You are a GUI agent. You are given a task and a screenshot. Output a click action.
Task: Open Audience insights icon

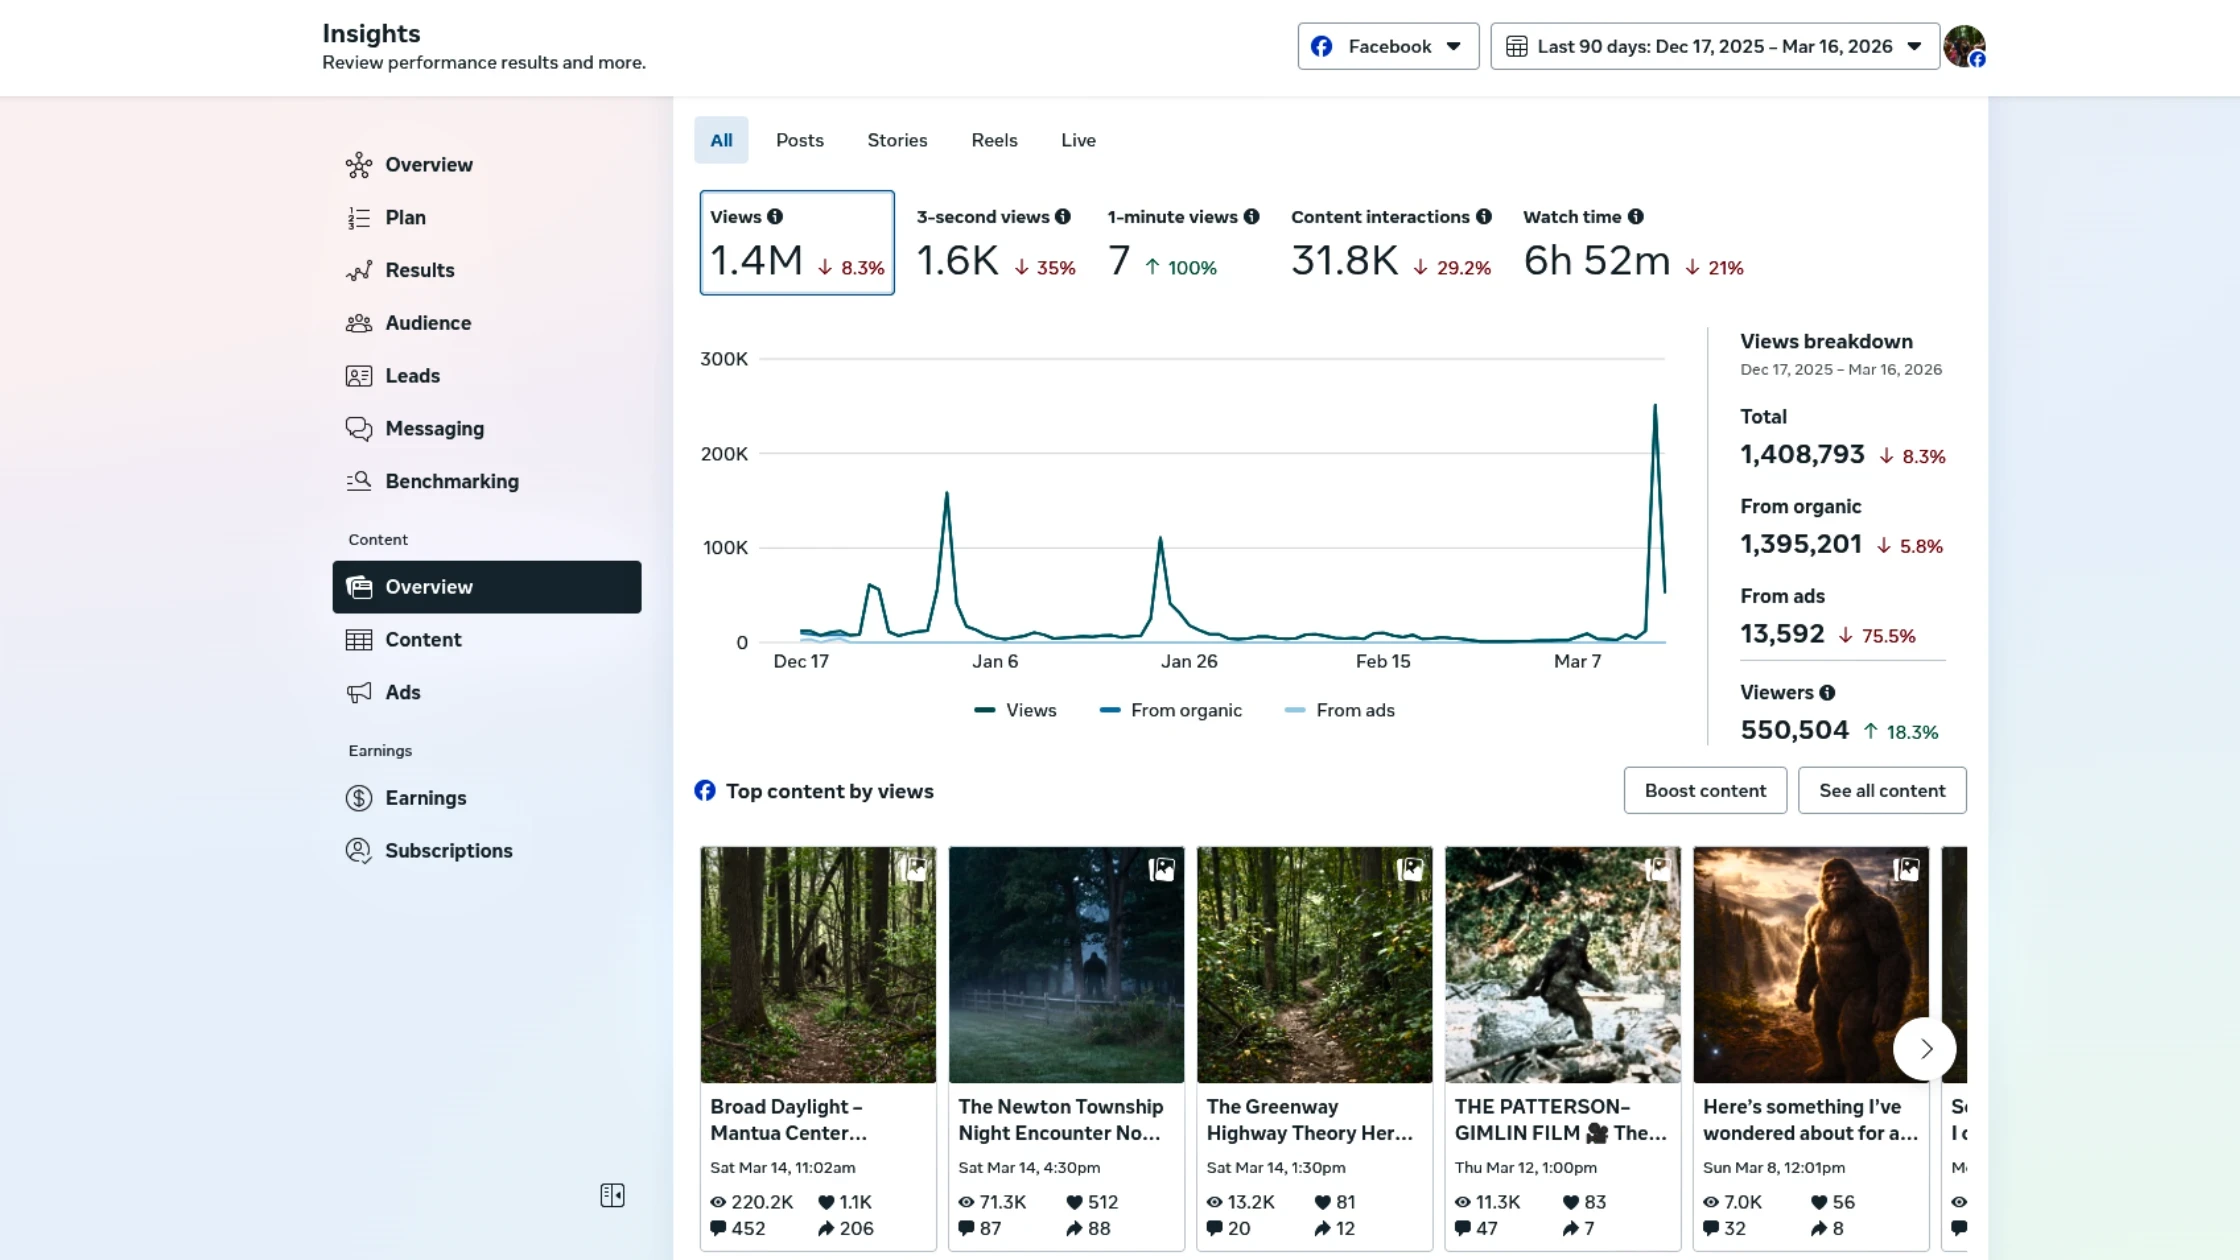358,323
